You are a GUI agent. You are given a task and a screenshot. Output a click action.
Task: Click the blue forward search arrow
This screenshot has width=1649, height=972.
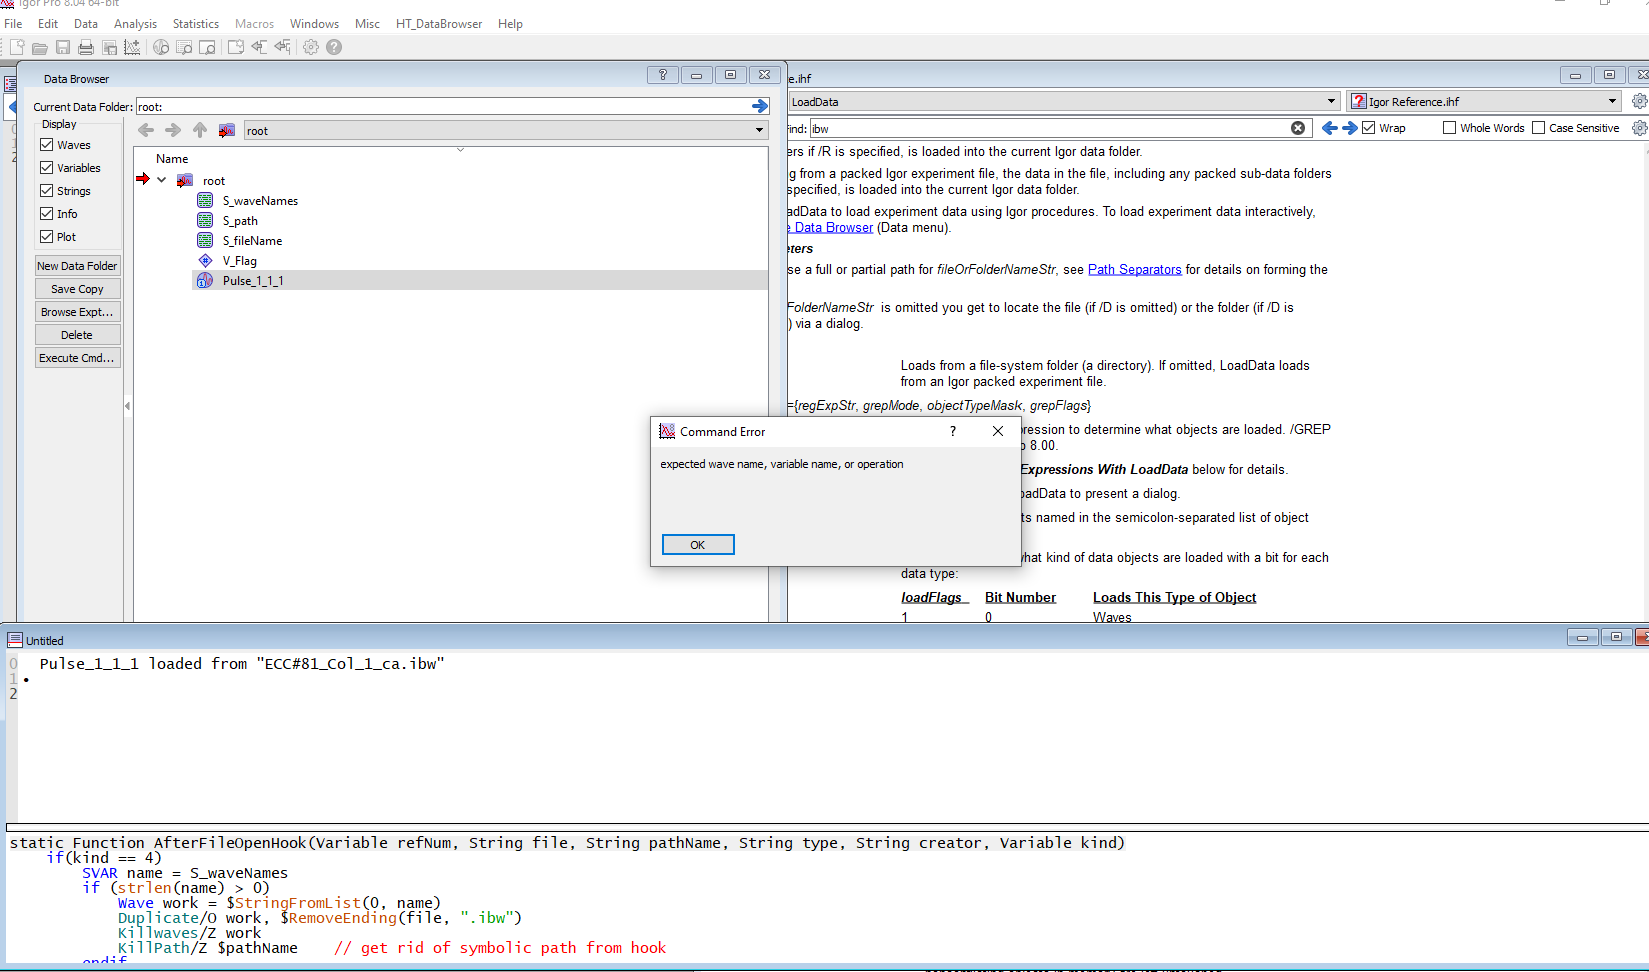[x=1349, y=128]
